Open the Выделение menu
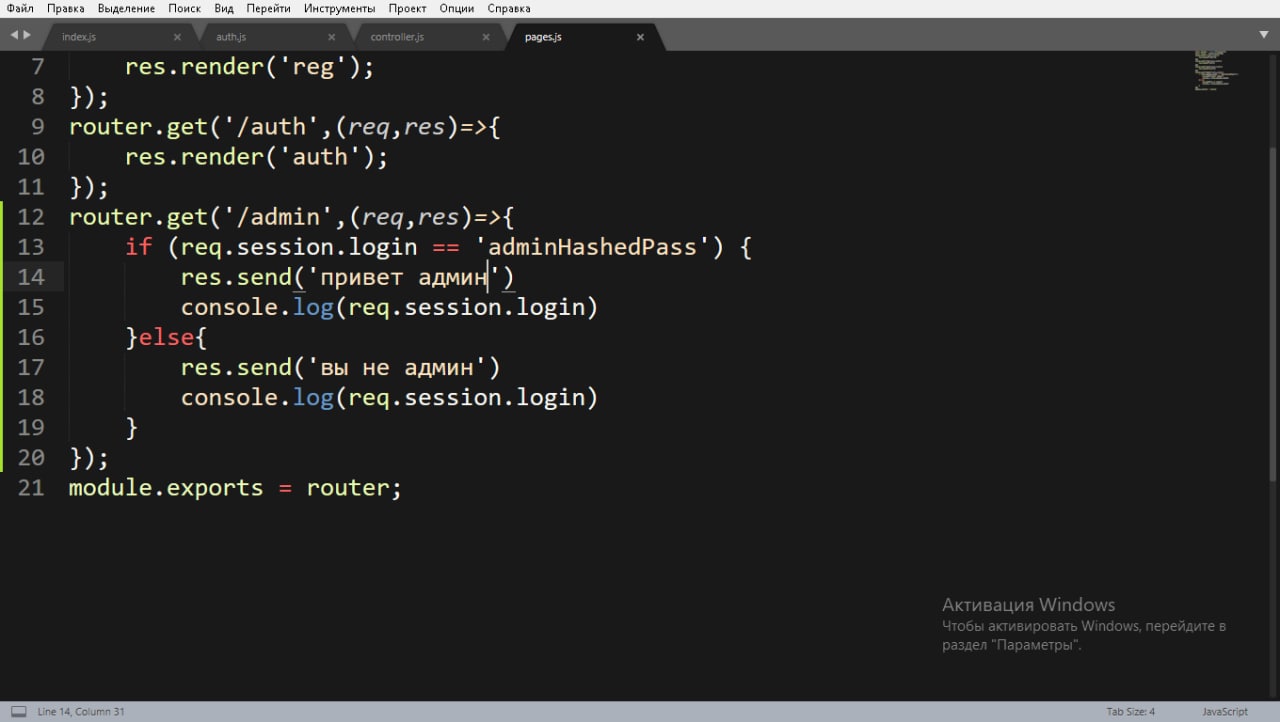Viewport: 1280px width, 722px height. [x=127, y=8]
